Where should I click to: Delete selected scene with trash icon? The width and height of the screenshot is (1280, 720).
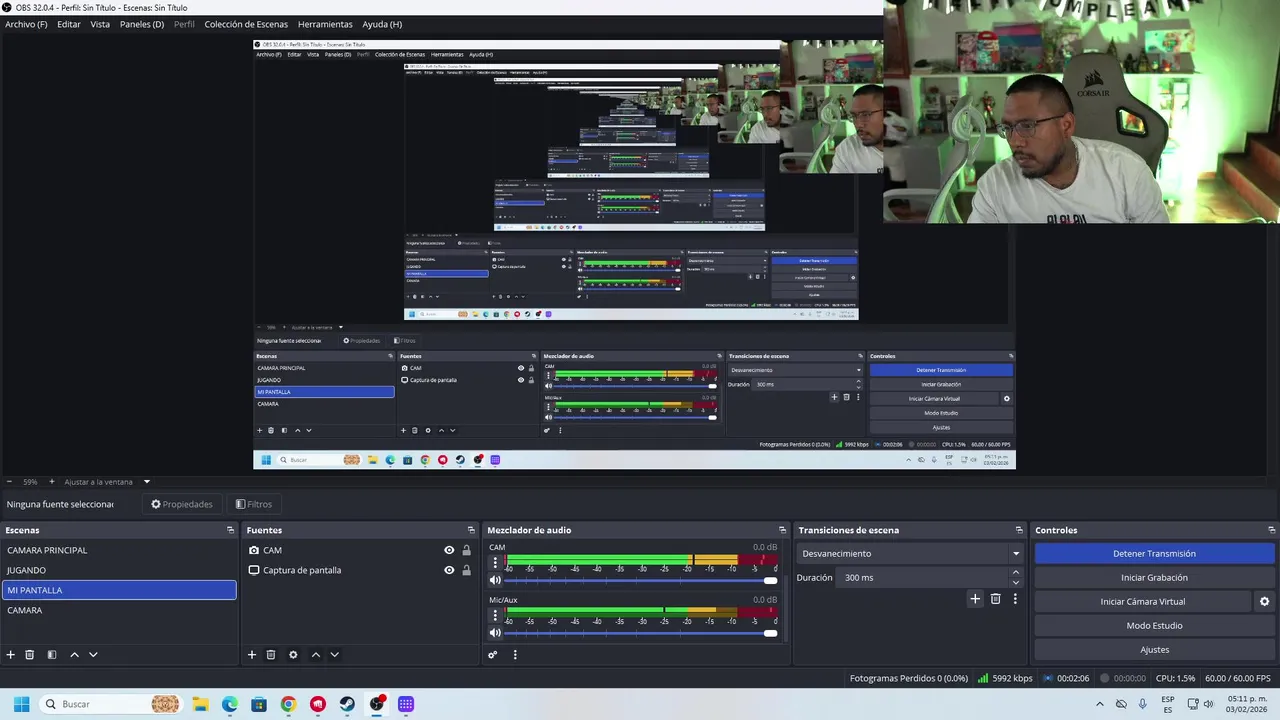pyautogui.click(x=30, y=655)
